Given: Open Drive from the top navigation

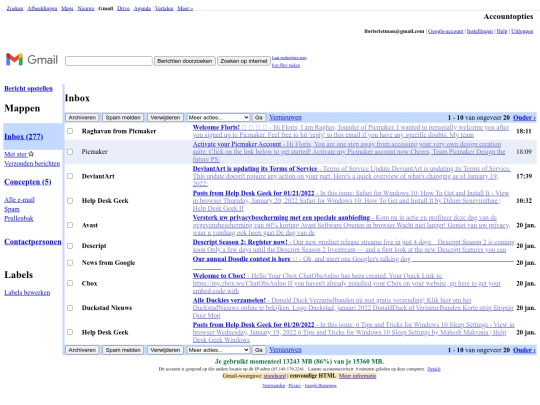Looking at the screenshot, I should [123, 8].
